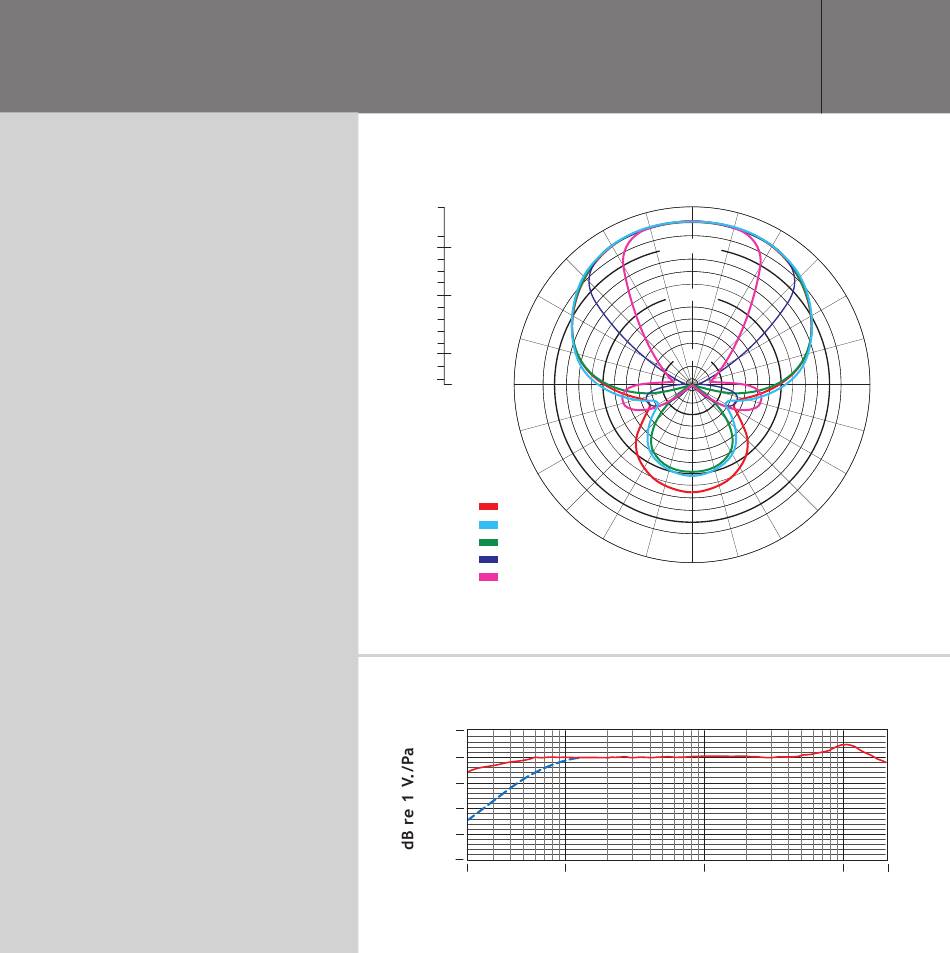The image size is (950, 953).
Task: Select the navy blue legend swatch
Action: click(488, 560)
